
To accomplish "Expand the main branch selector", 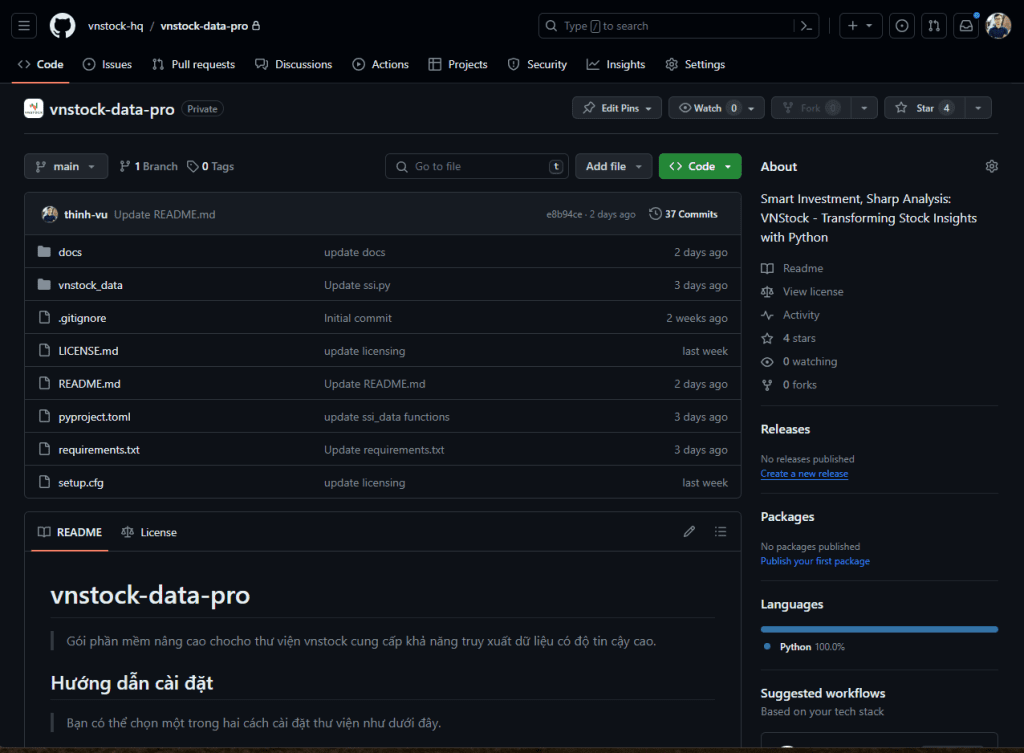I will (x=65, y=166).
